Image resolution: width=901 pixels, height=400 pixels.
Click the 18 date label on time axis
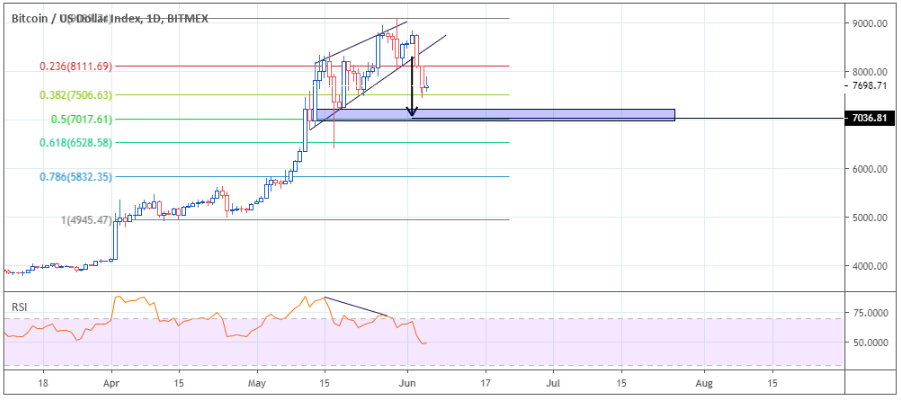[43, 383]
